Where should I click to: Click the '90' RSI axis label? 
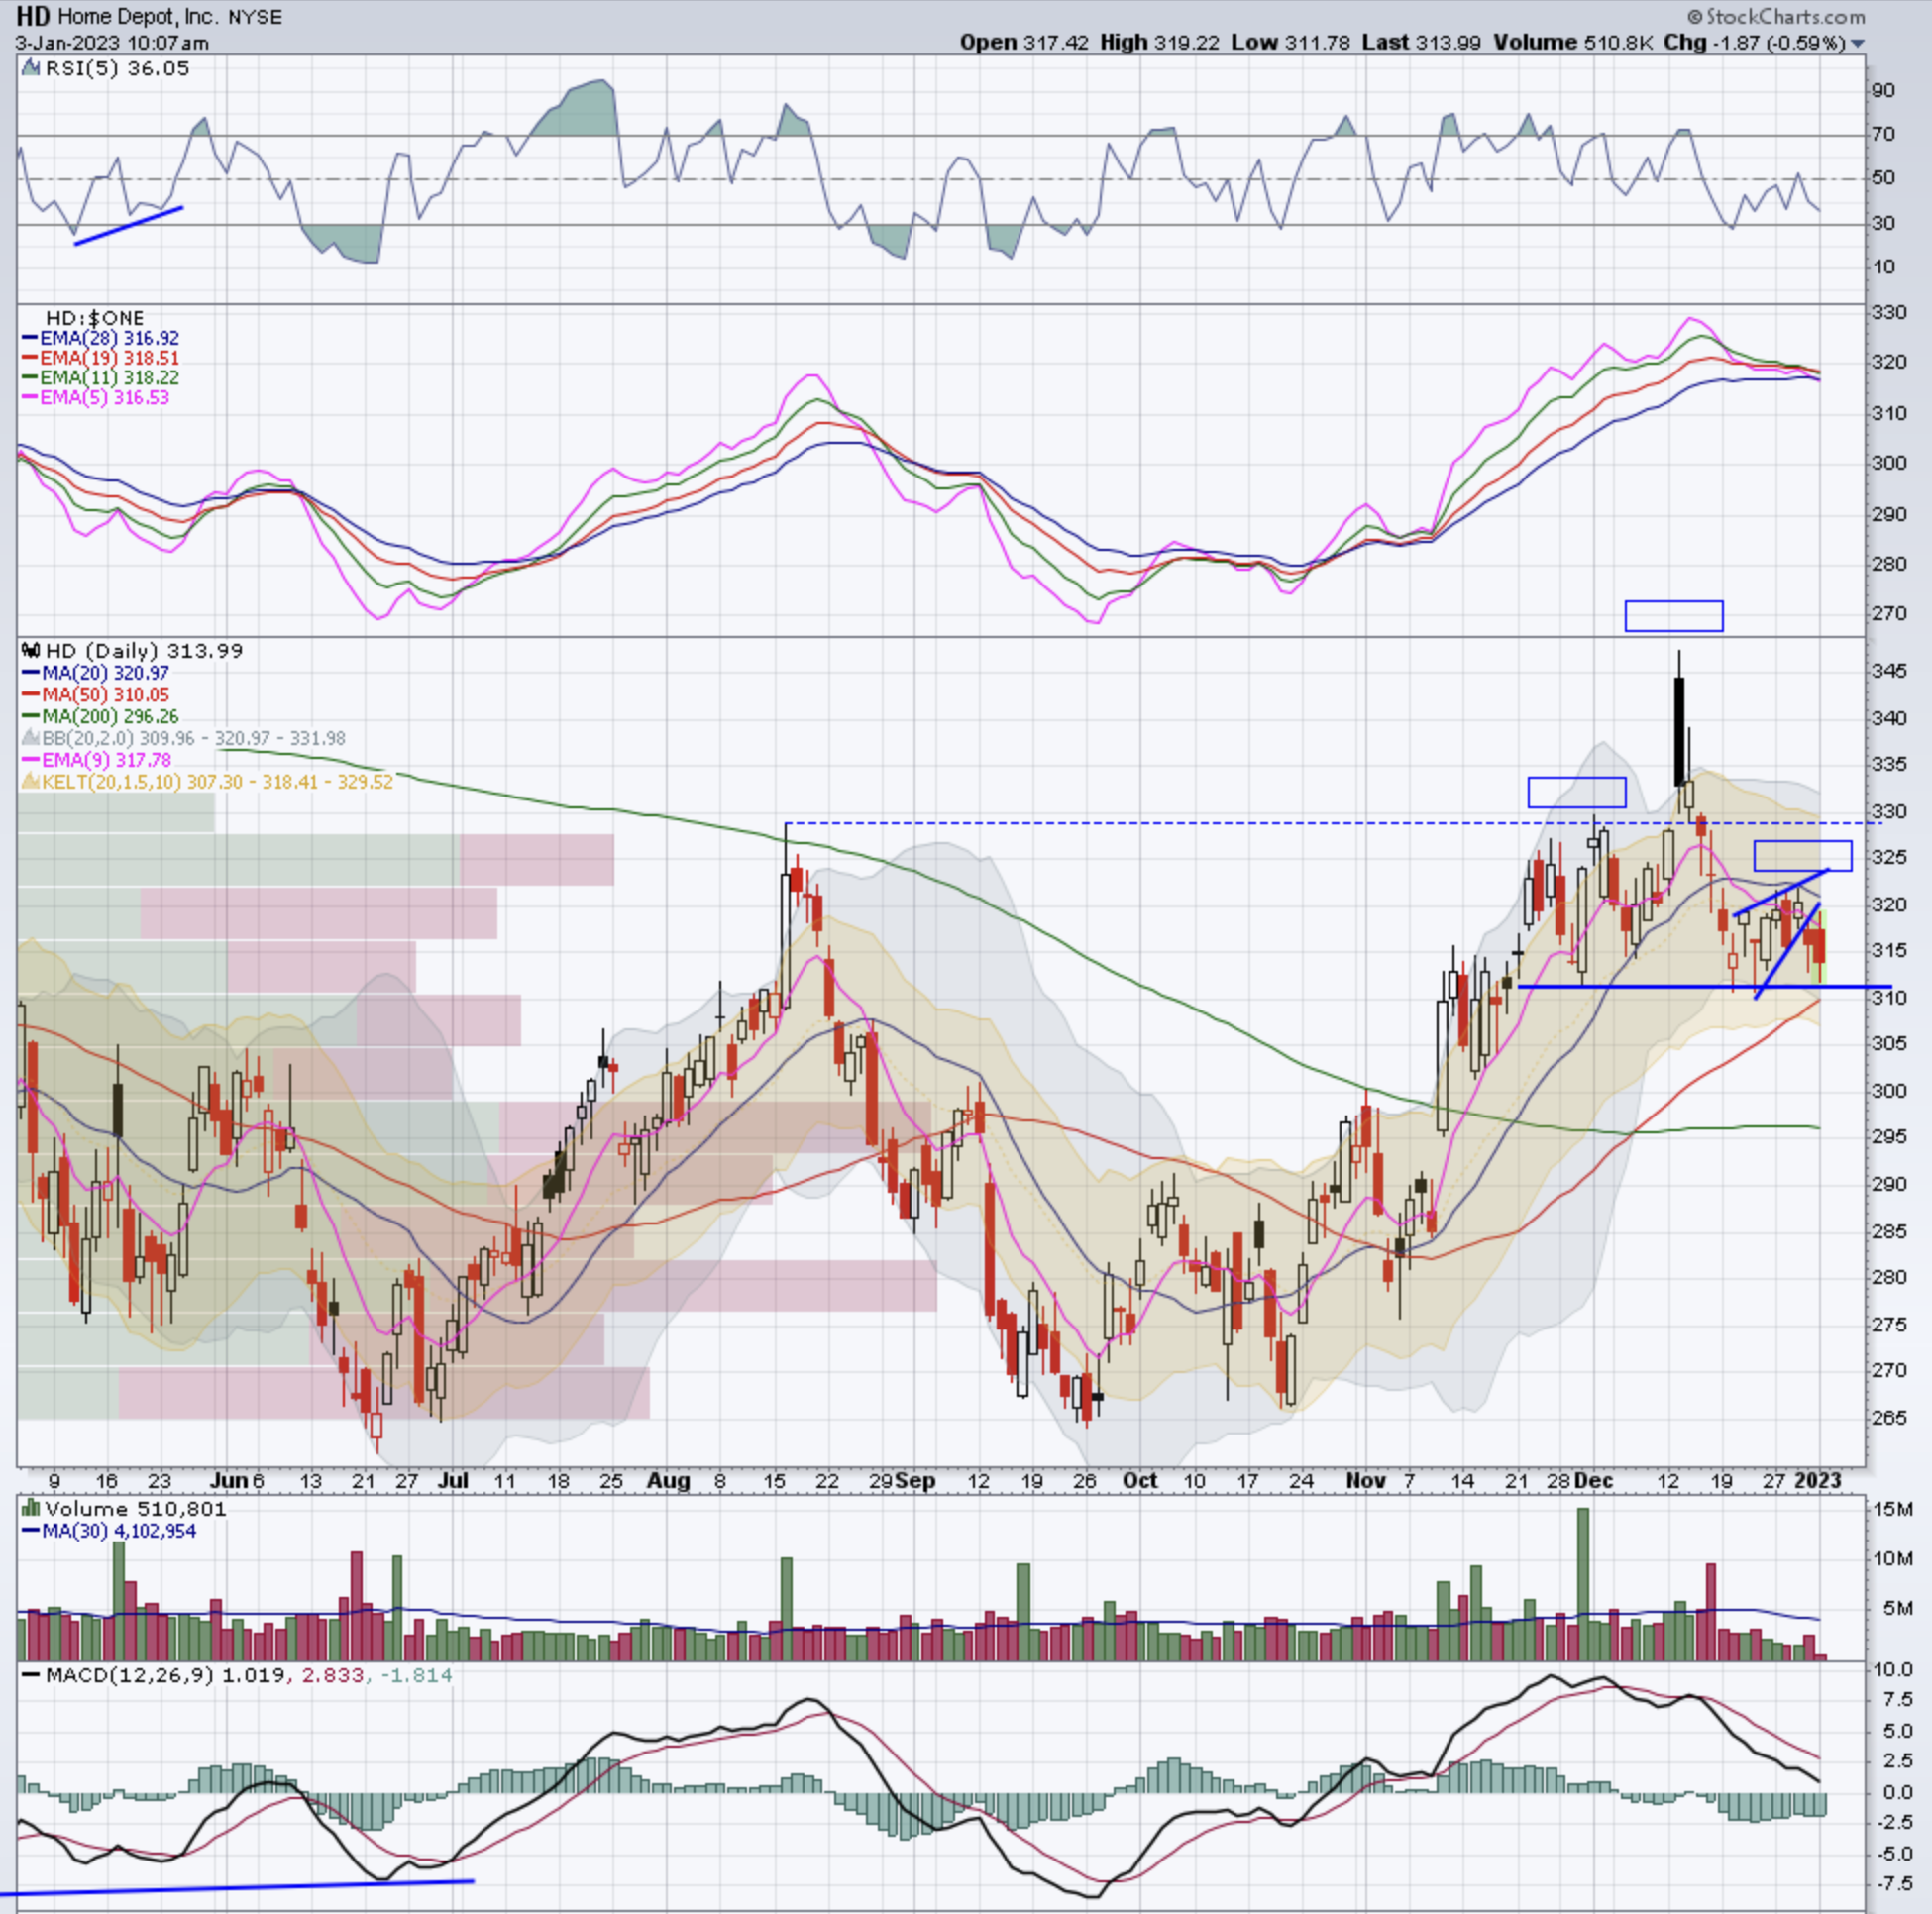coord(1884,91)
